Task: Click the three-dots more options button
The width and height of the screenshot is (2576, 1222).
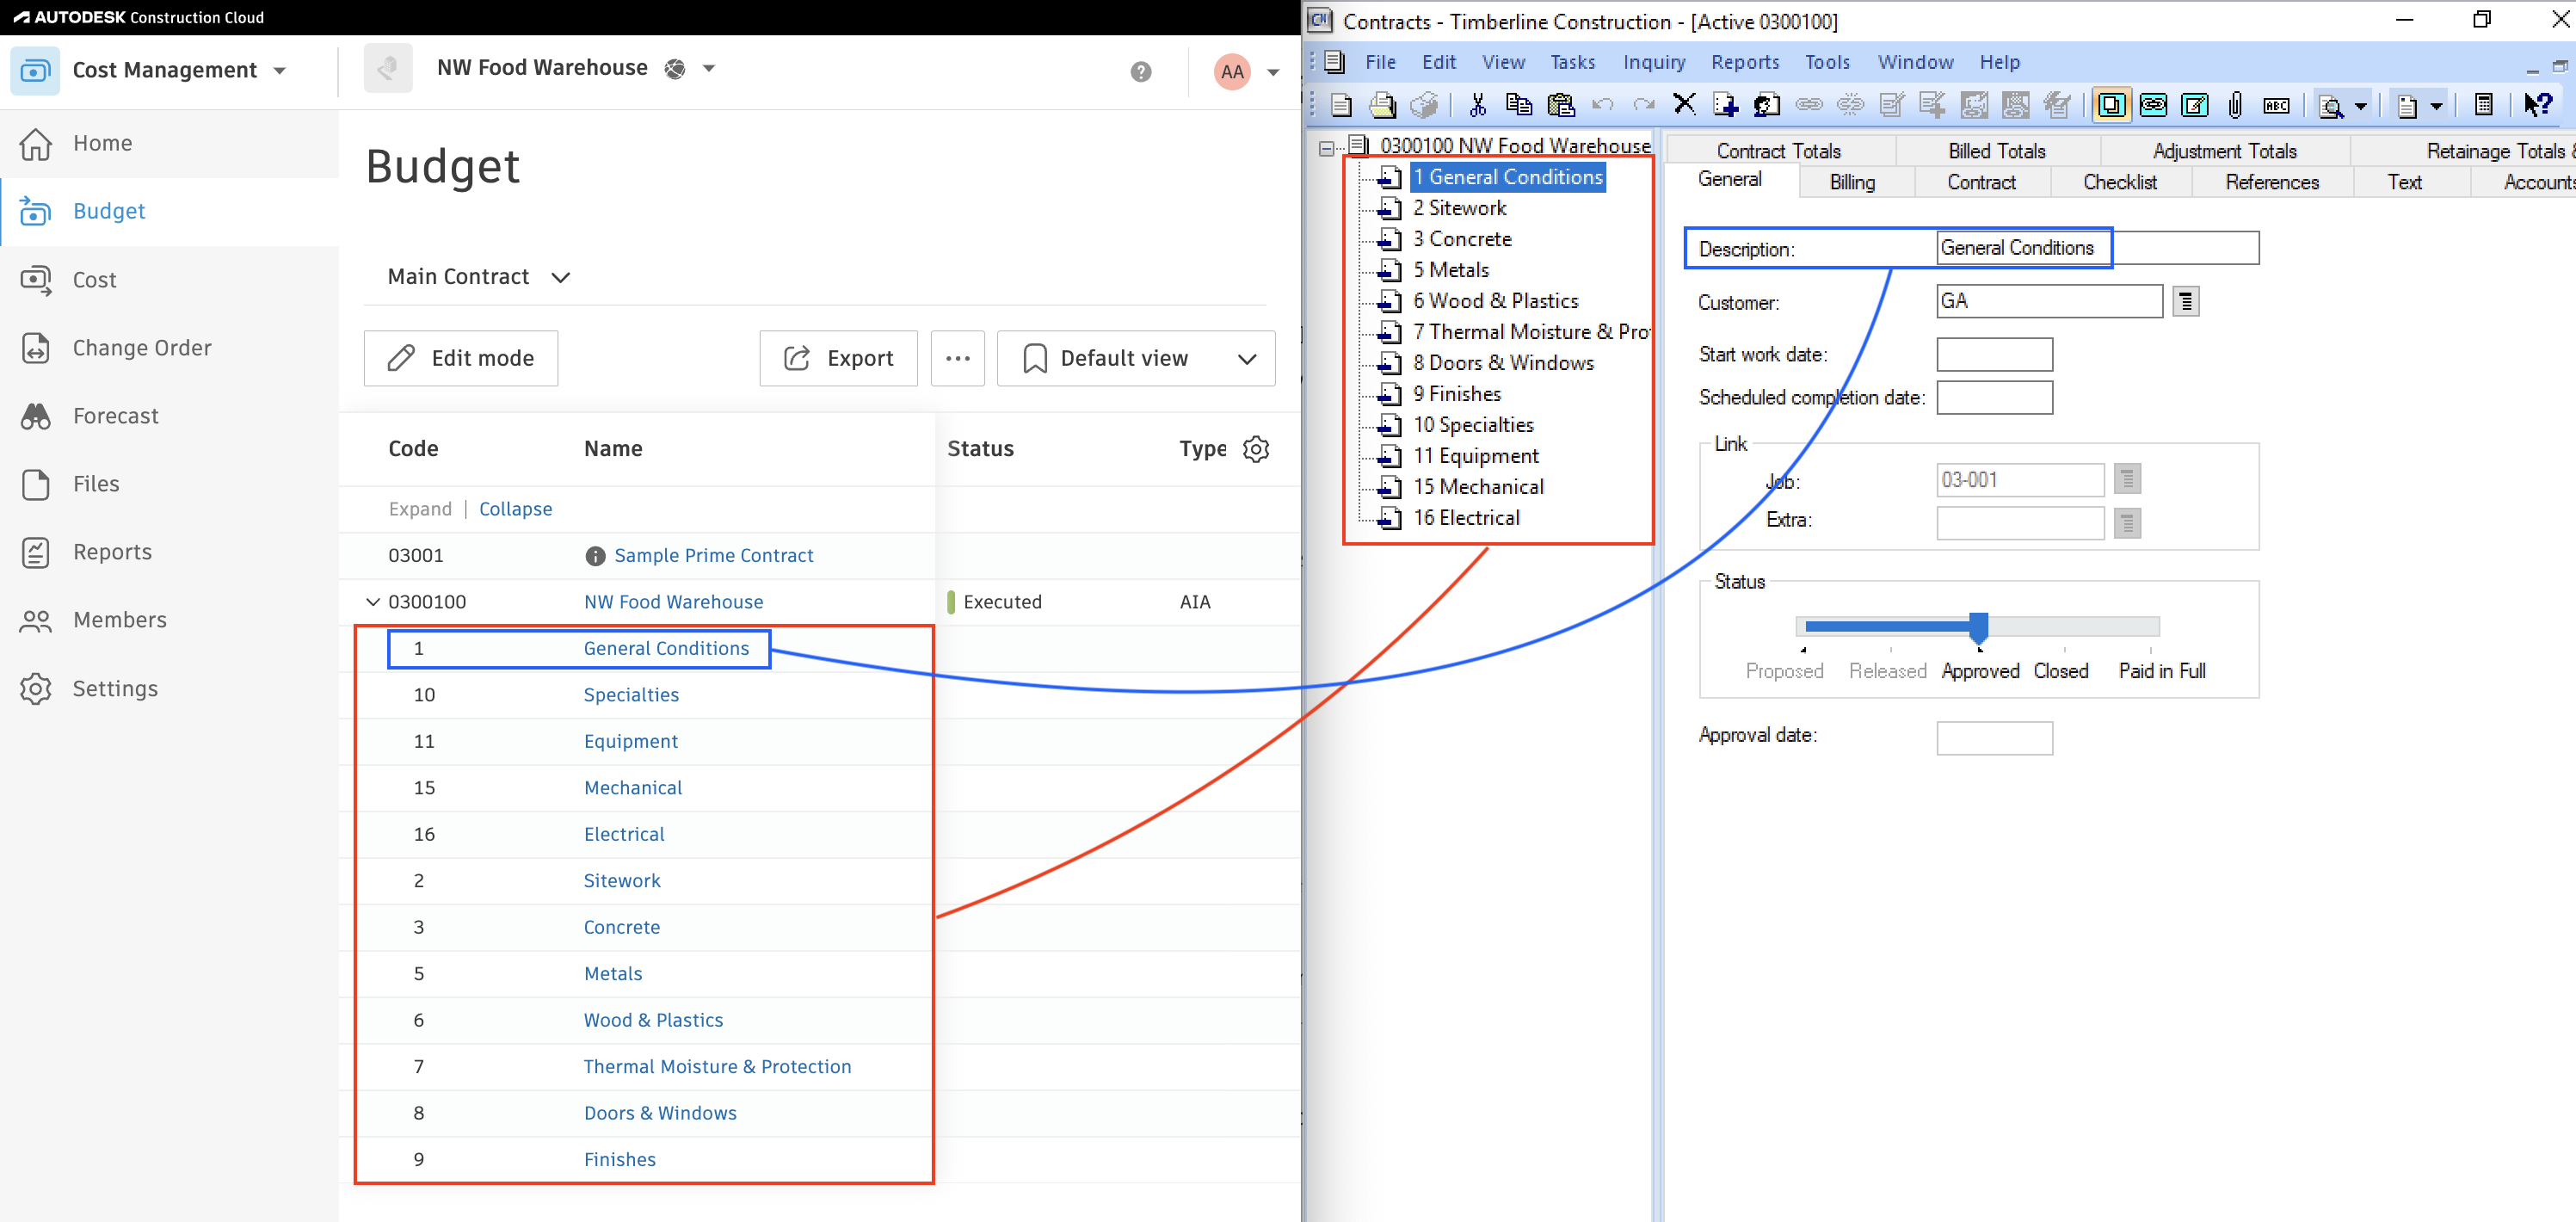Action: pyautogui.click(x=957, y=358)
